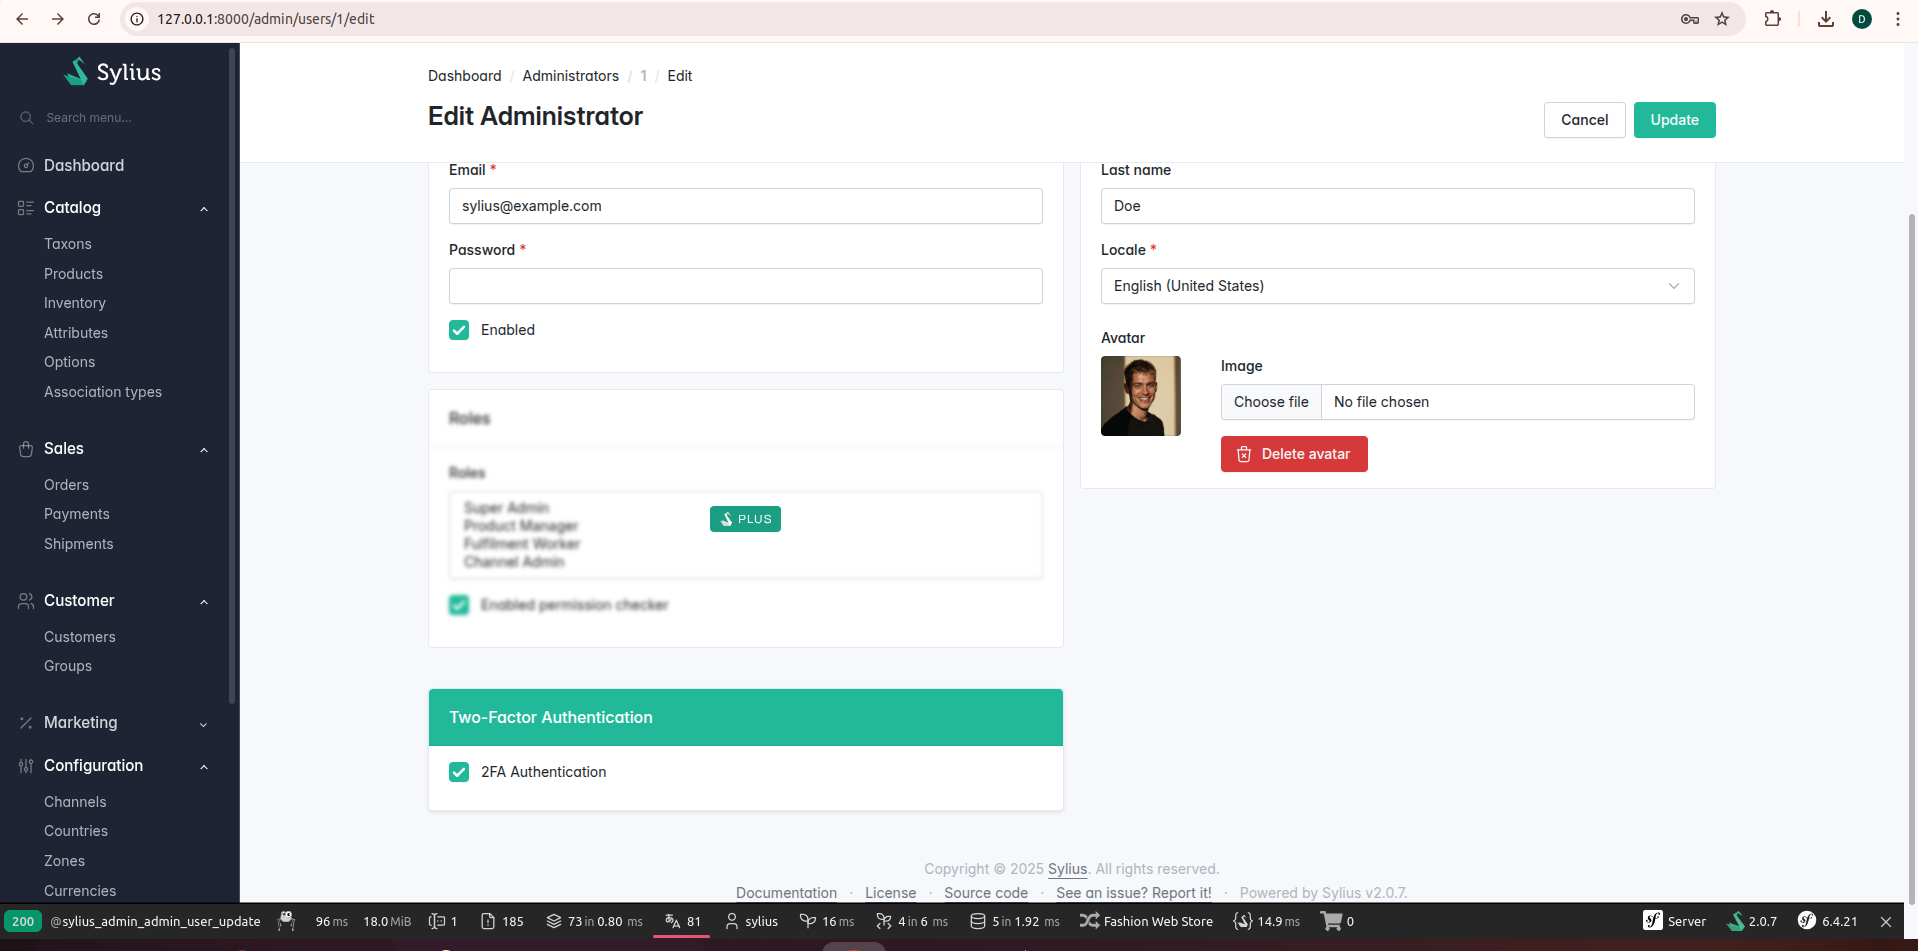Click the cart icon in debug toolbar

pyautogui.click(x=1332, y=921)
